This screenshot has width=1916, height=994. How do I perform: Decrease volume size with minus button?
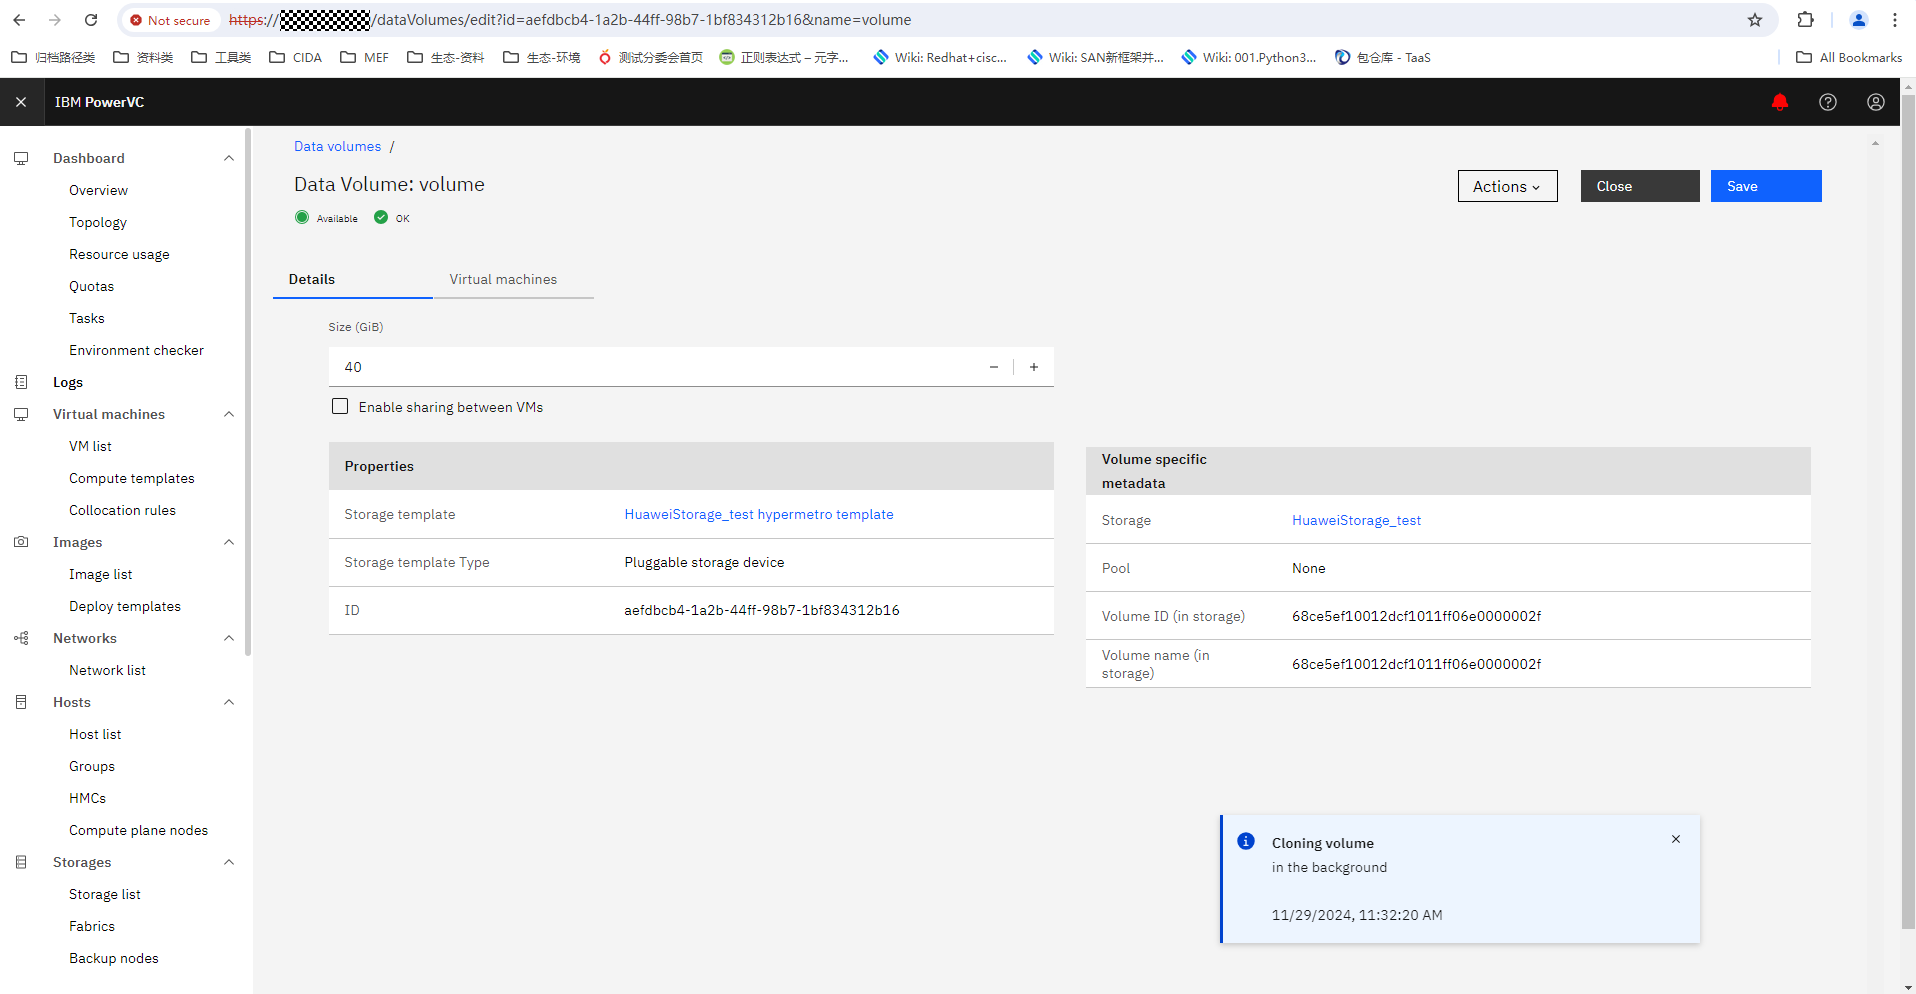(994, 367)
